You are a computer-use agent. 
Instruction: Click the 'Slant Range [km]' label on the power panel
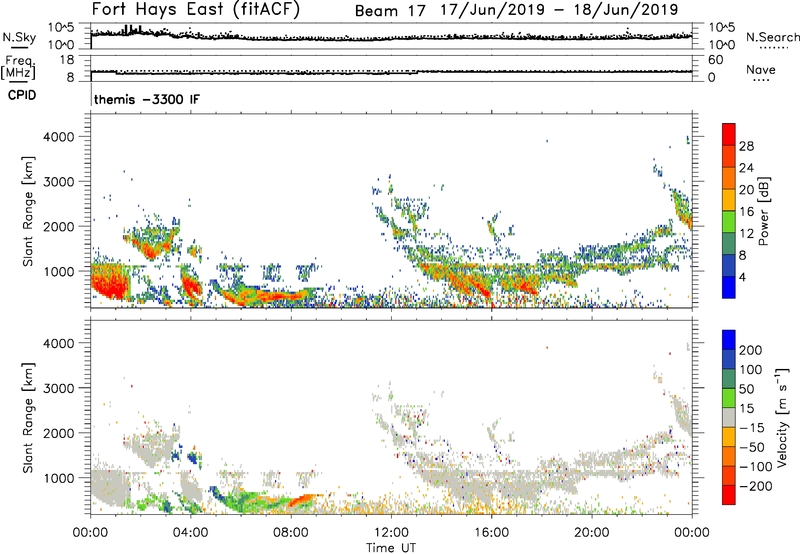[28, 211]
